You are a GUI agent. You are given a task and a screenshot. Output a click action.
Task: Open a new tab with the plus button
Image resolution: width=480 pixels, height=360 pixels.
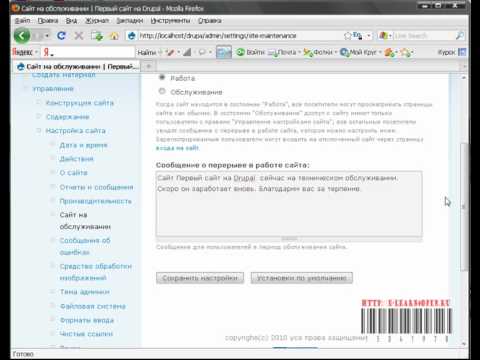(149, 66)
